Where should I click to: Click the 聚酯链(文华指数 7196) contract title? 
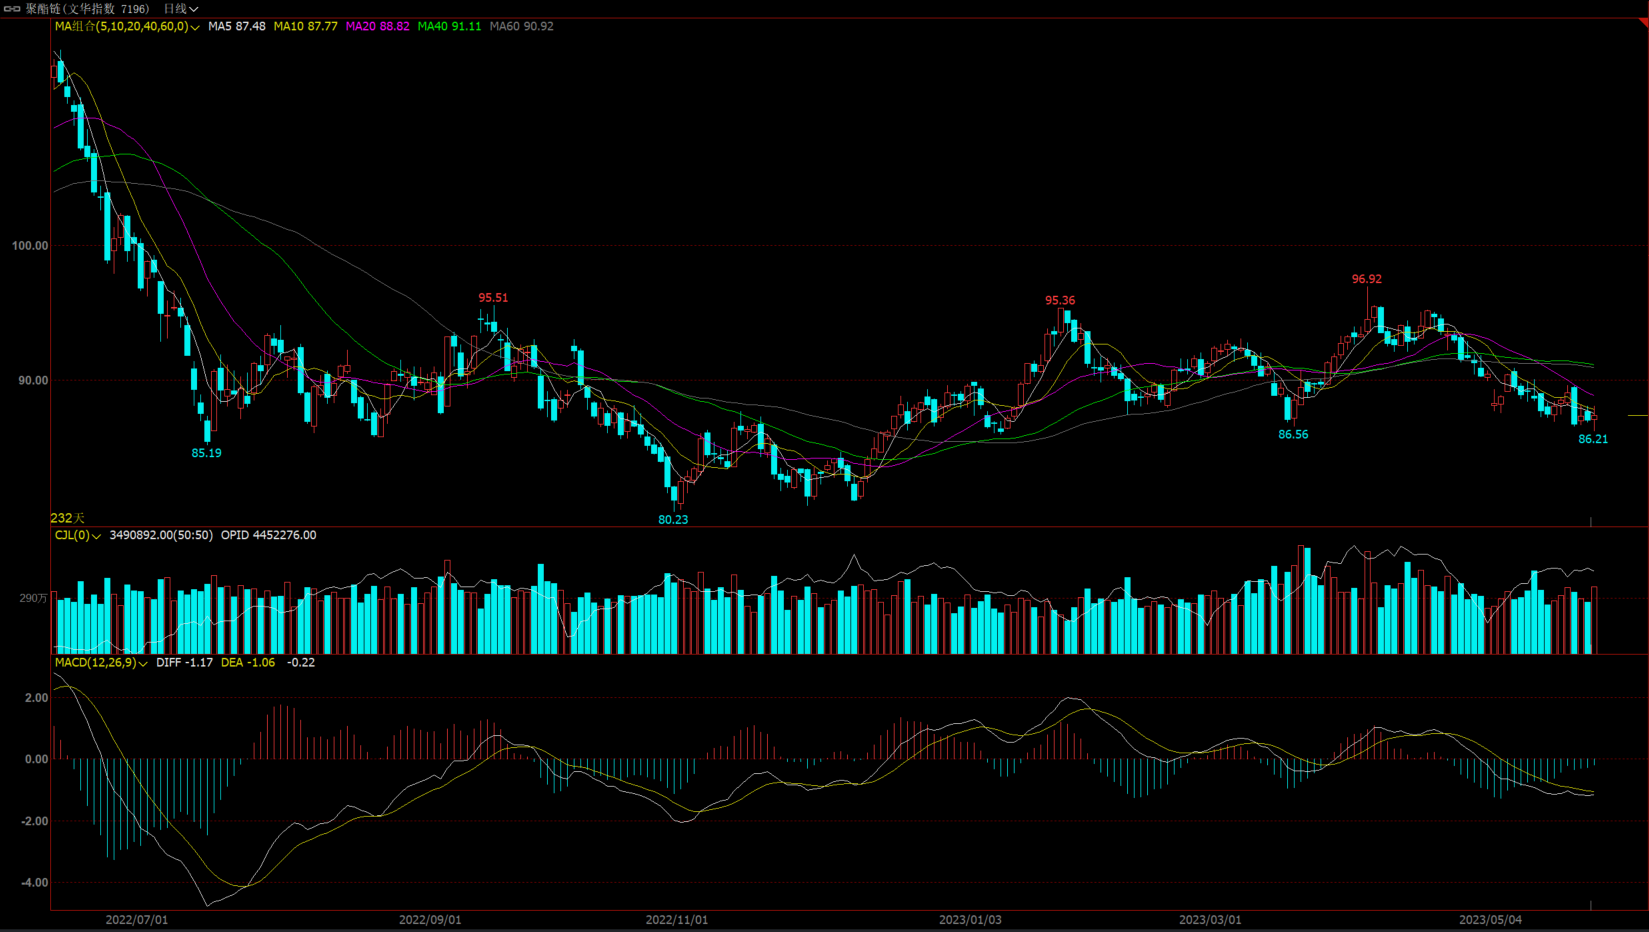pos(87,9)
